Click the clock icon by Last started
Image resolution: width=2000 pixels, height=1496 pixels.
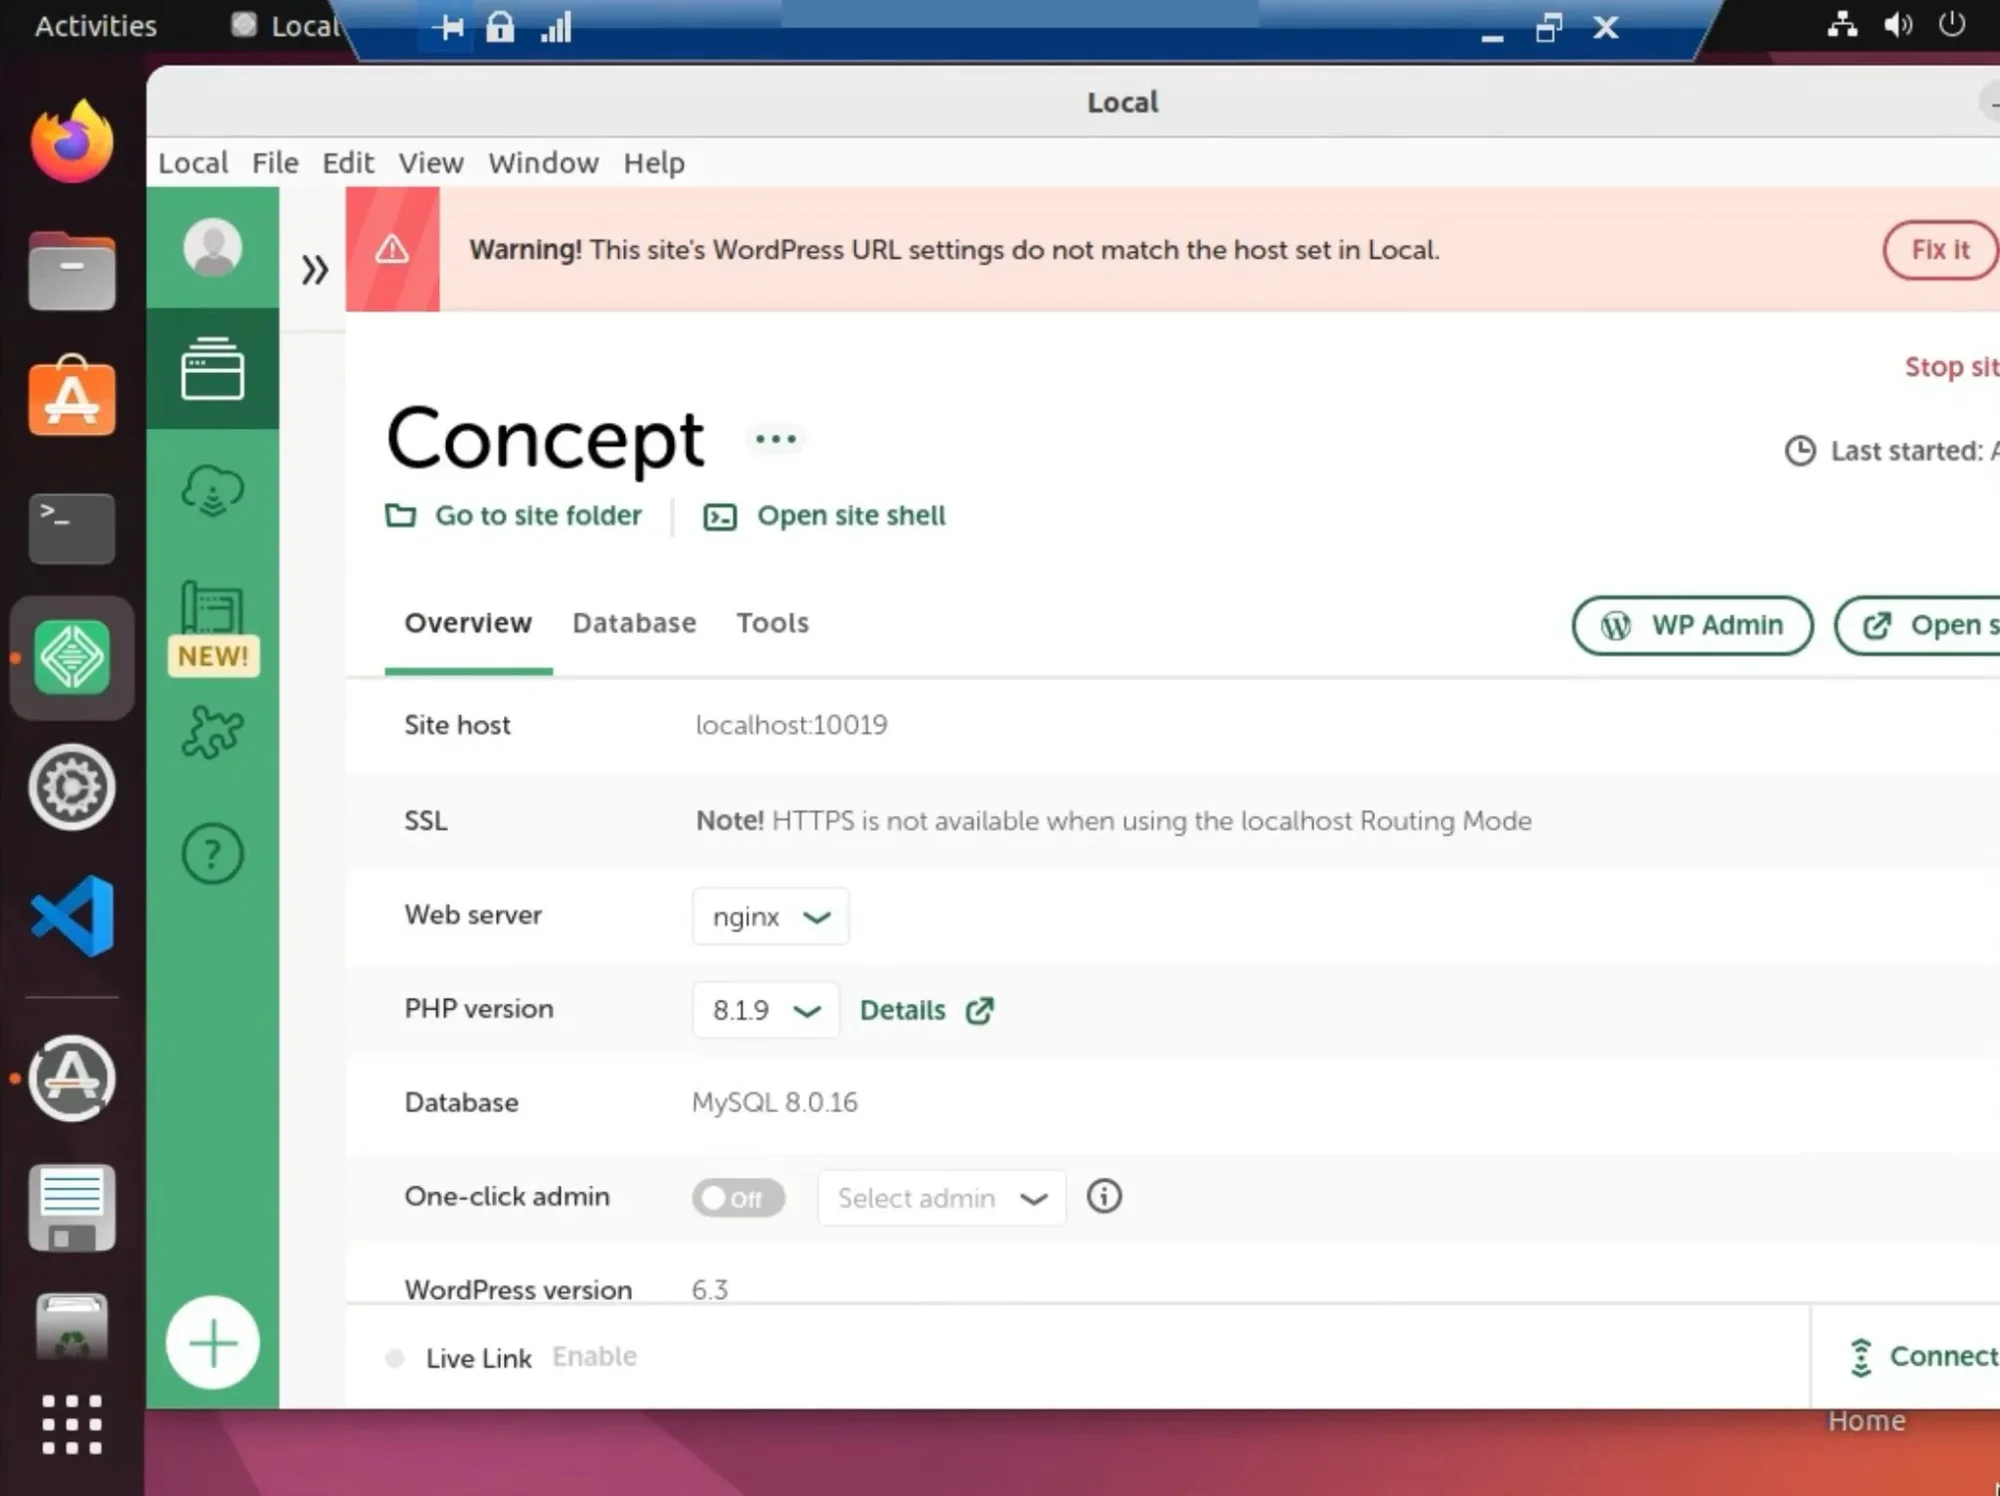point(1800,451)
